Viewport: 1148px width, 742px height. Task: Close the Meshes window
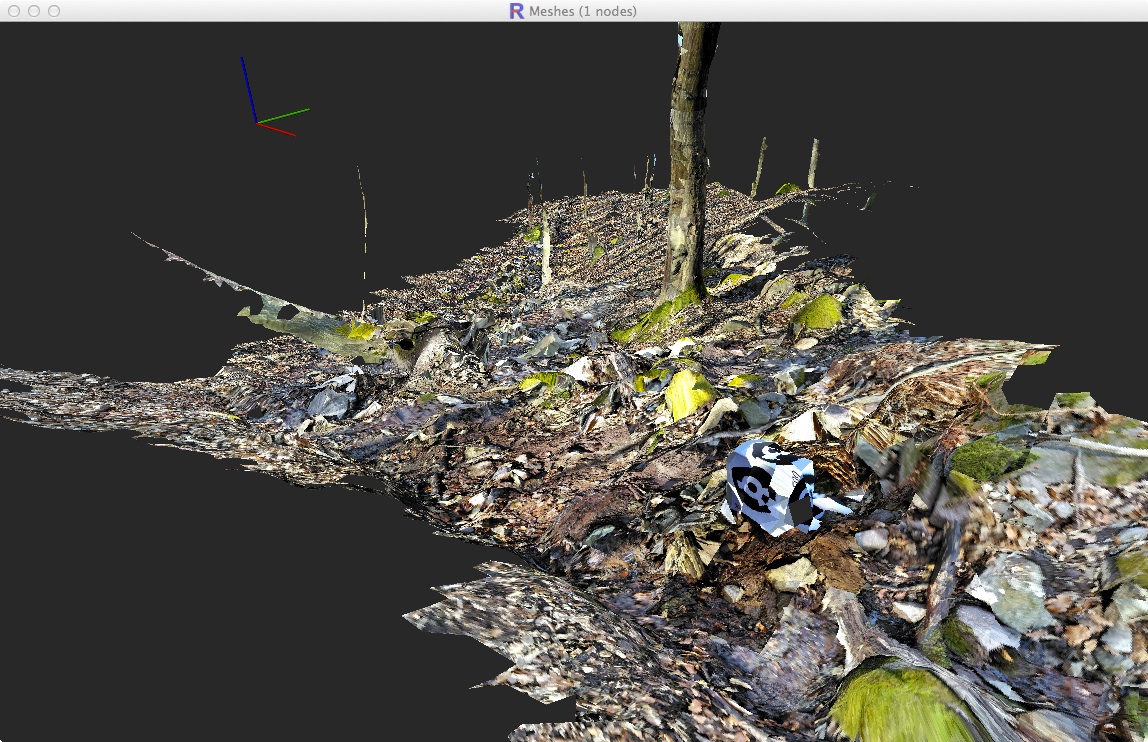click(x=14, y=11)
